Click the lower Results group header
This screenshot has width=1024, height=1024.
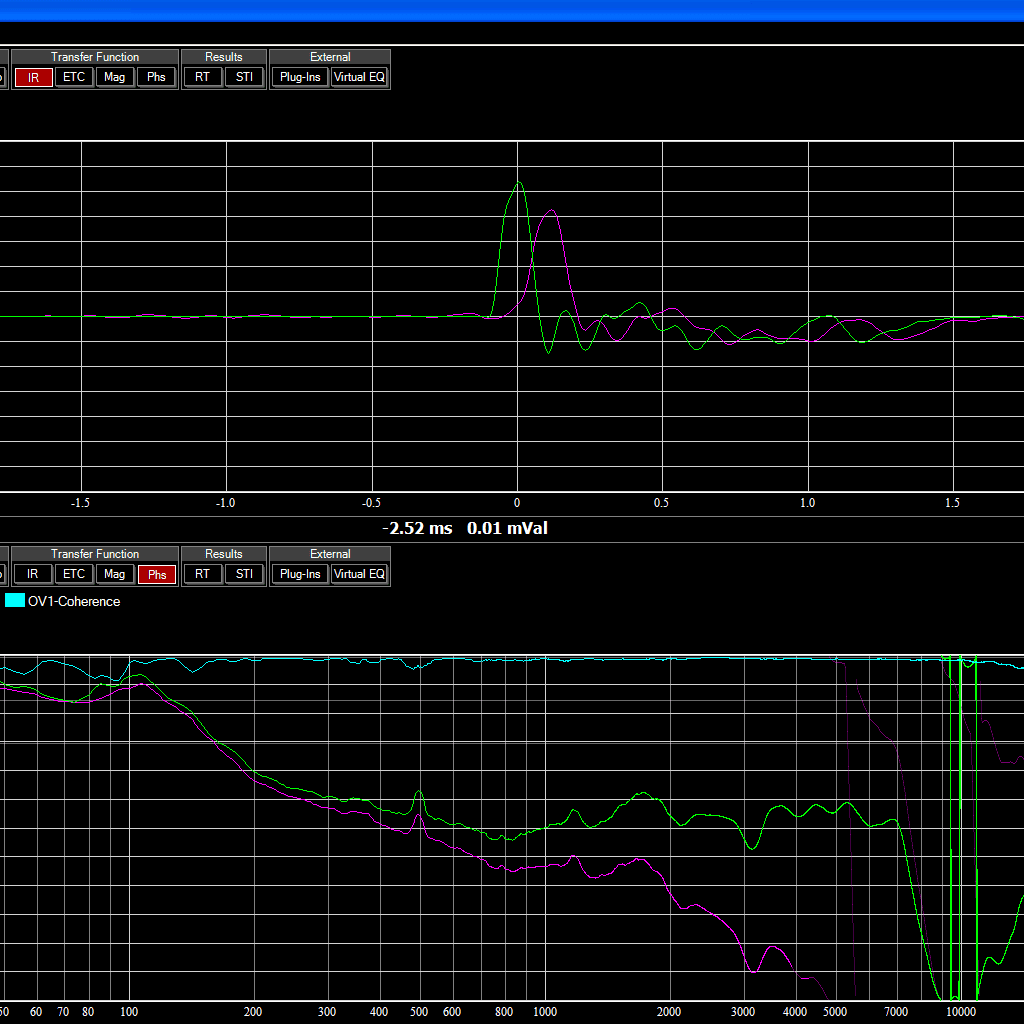(223, 554)
